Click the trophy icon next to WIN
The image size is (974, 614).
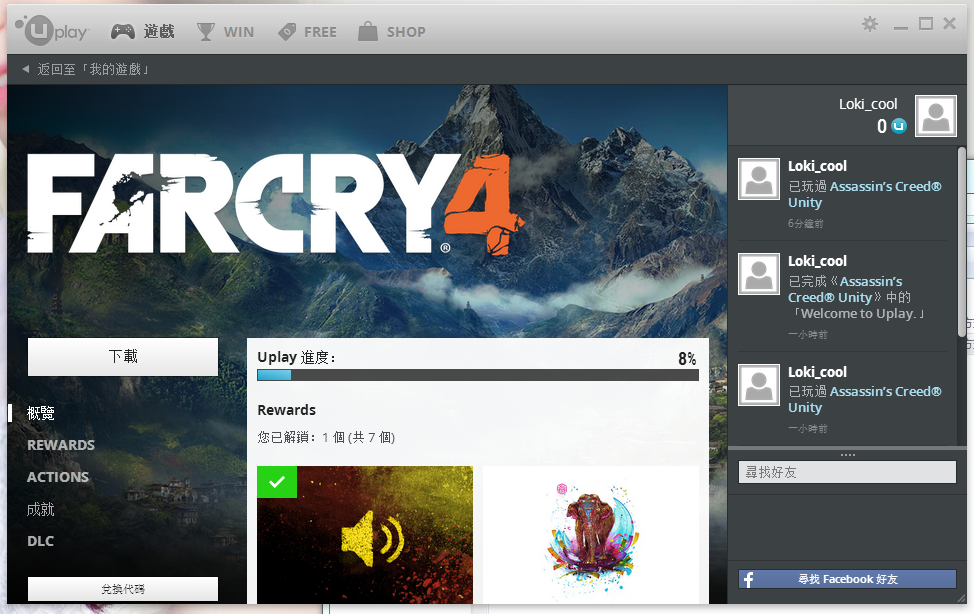(x=206, y=32)
